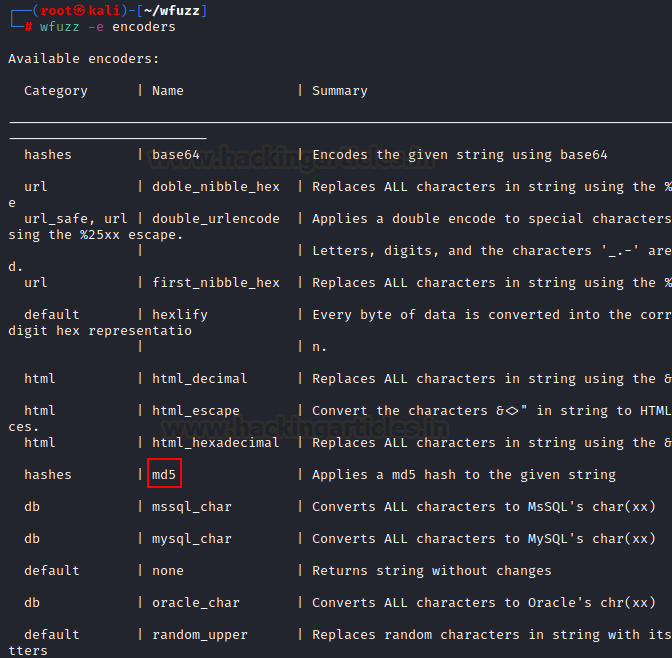Click the Category column header

tap(56, 91)
